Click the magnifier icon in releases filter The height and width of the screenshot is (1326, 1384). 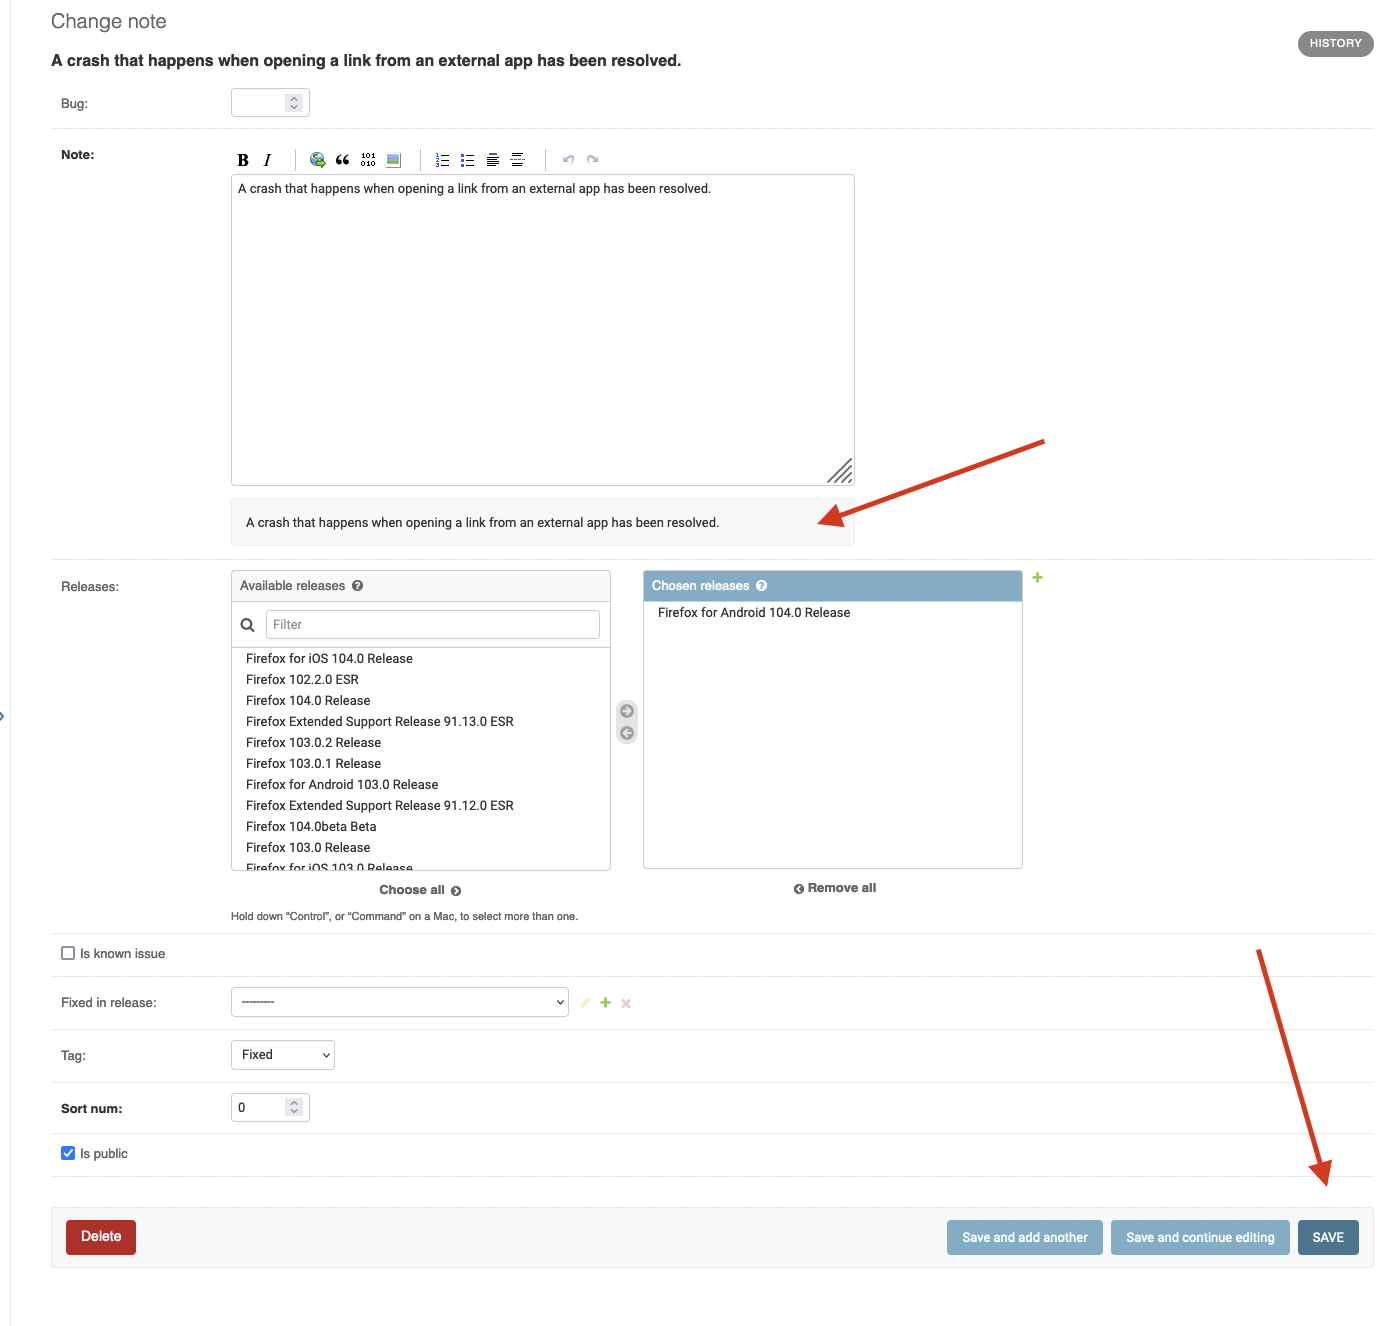coord(248,625)
